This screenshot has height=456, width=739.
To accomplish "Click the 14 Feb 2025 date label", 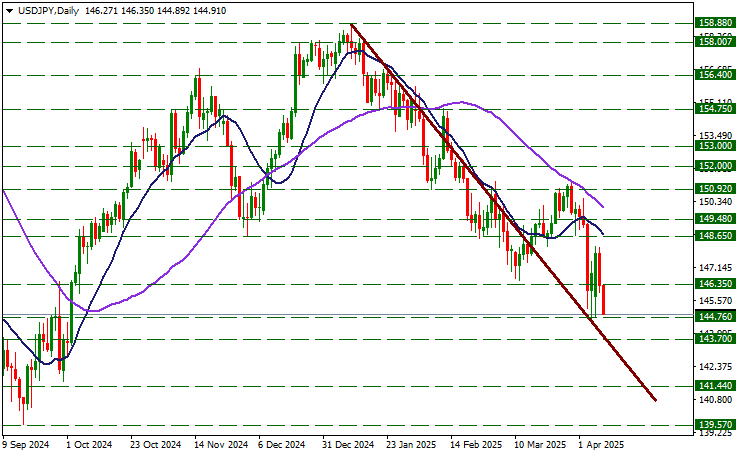I will (476, 445).
